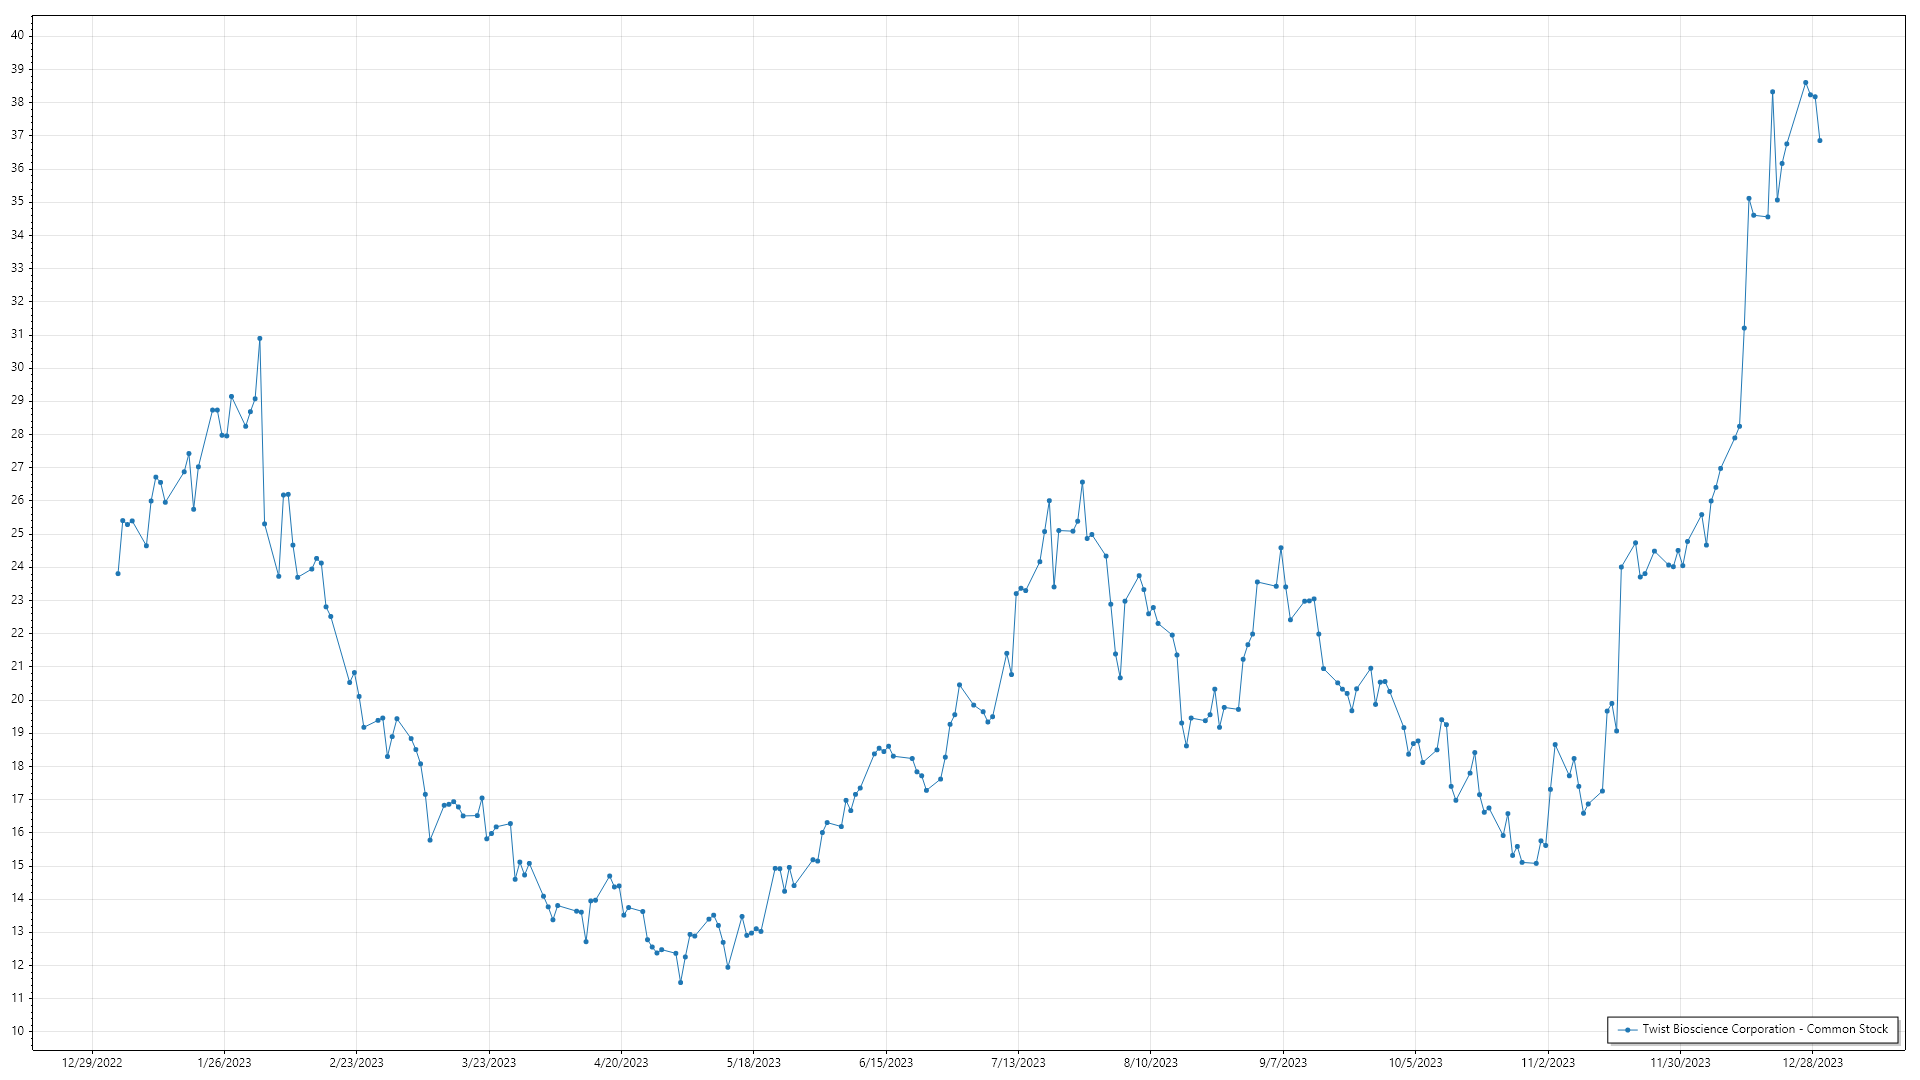The image size is (1920, 1080).
Task: Click the 12/29/2022 x-axis date label
Action: click(x=92, y=1063)
